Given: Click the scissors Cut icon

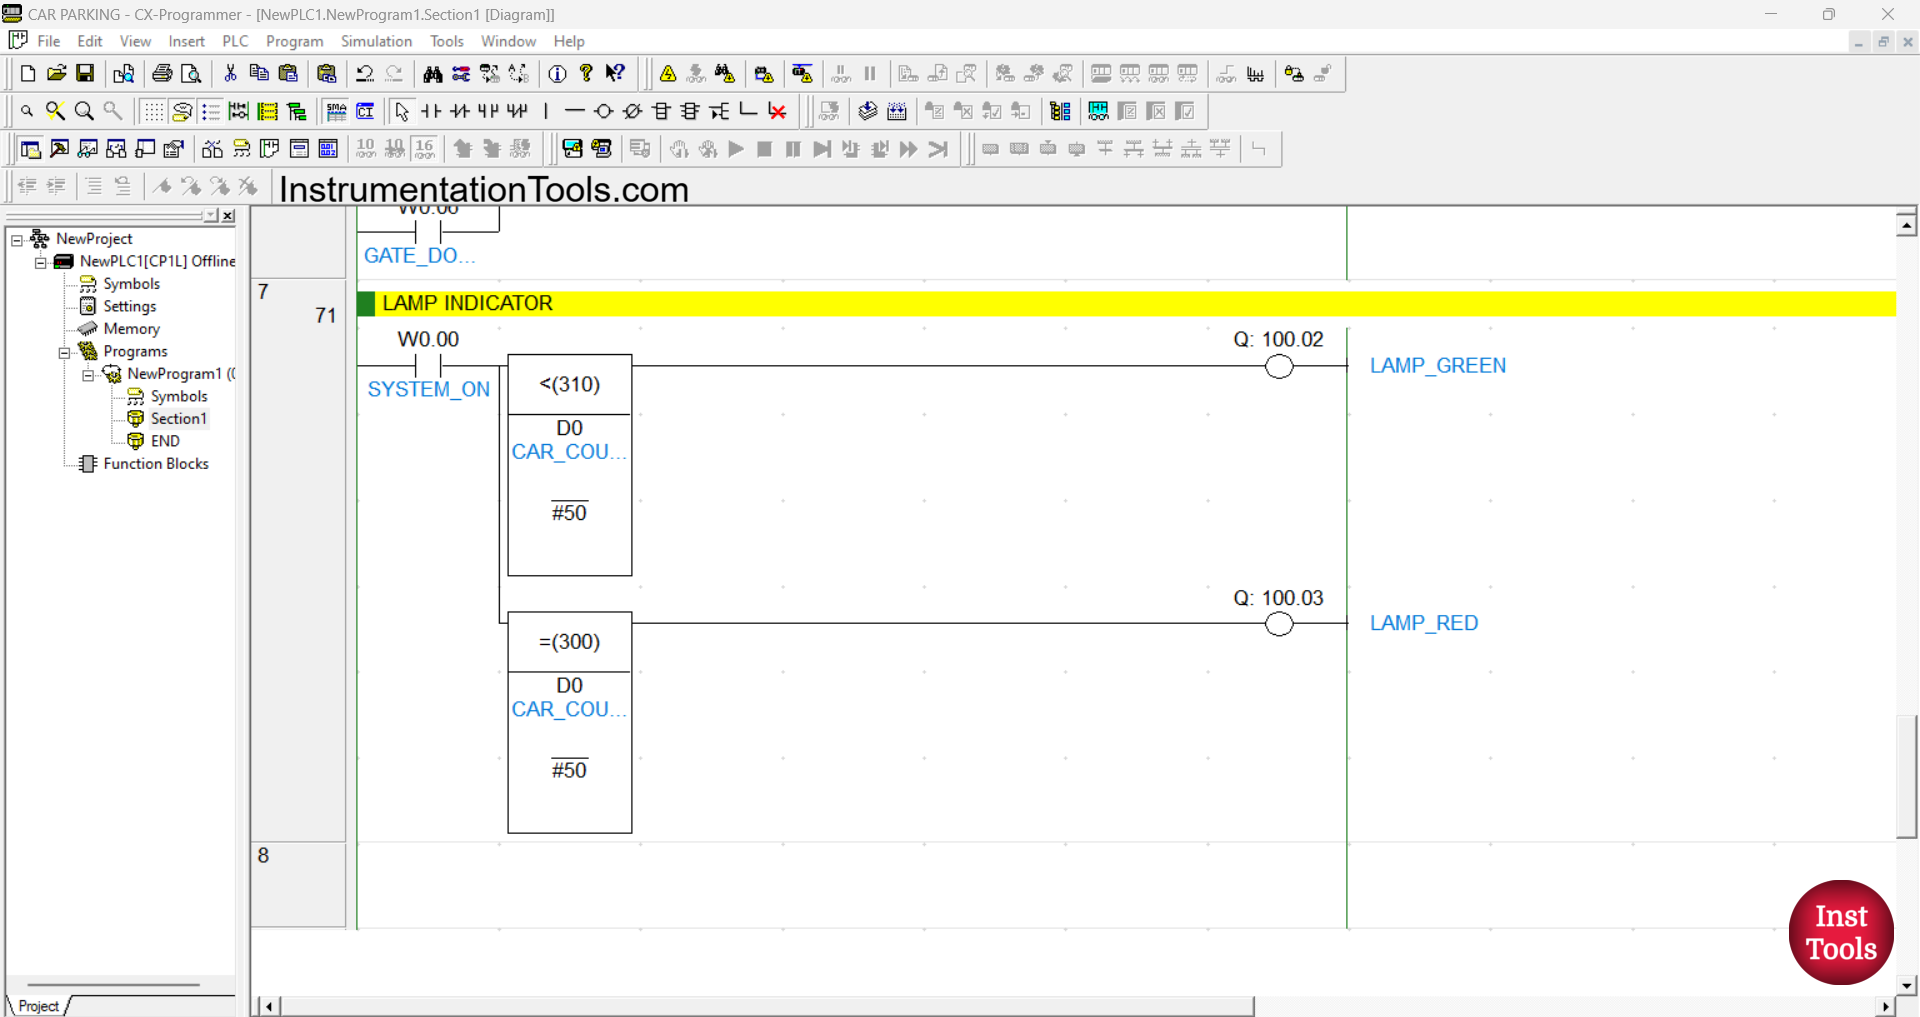Looking at the screenshot, I should point(230,74).
